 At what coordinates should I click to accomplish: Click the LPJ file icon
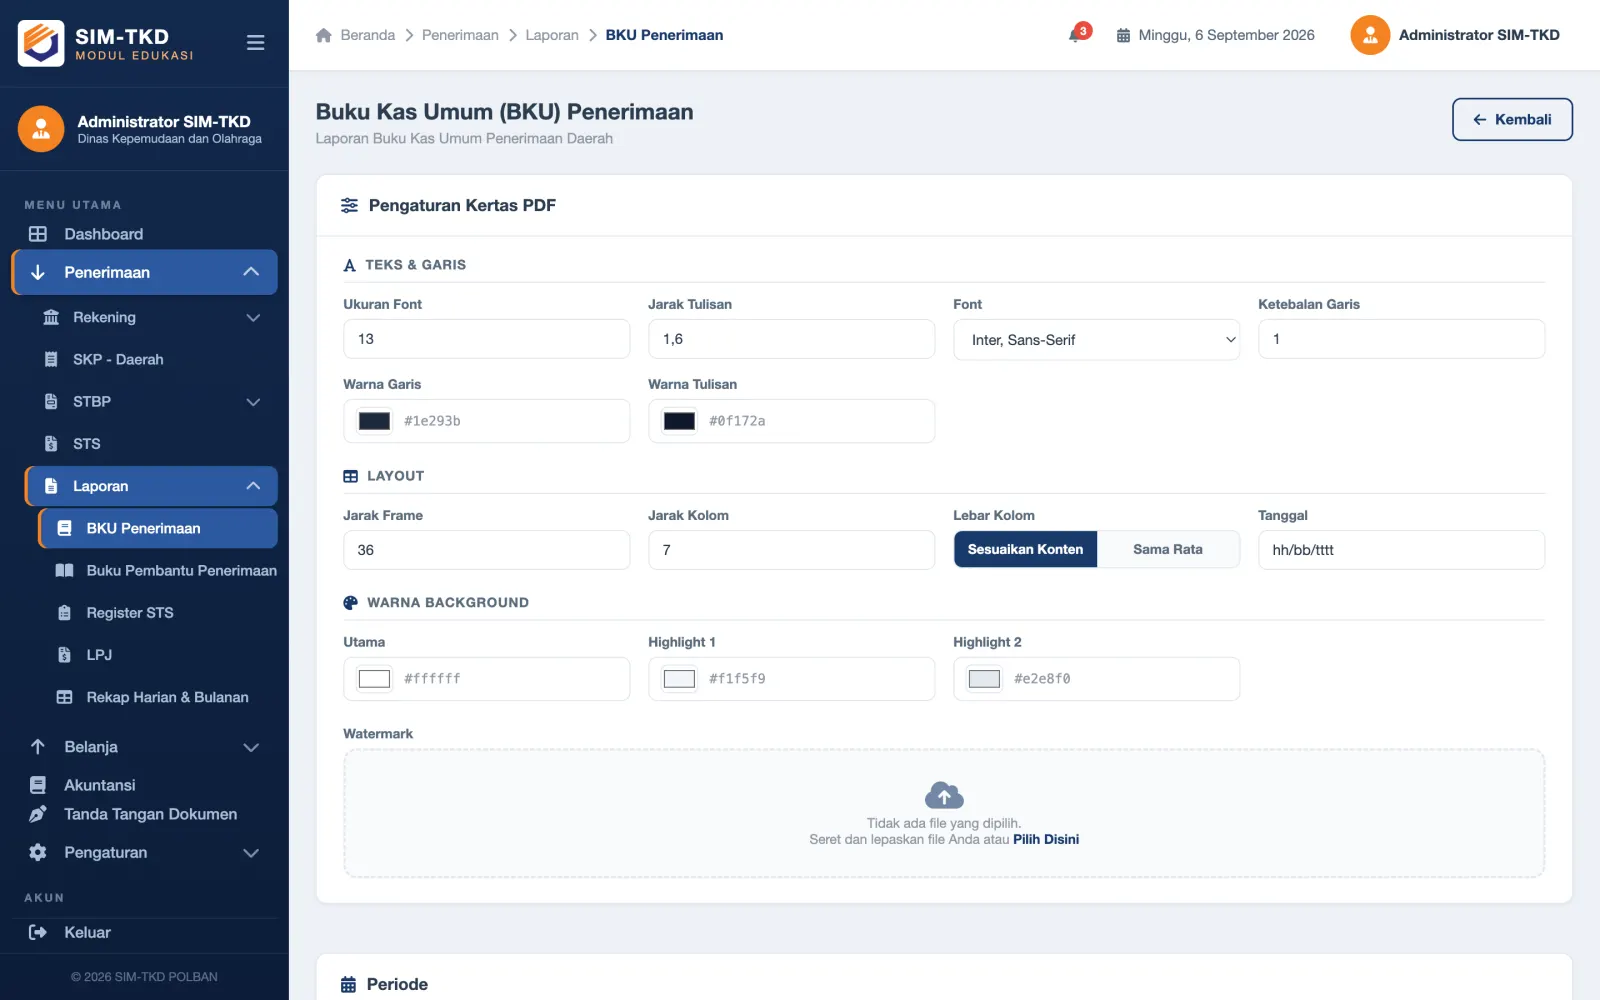(64, 654)
